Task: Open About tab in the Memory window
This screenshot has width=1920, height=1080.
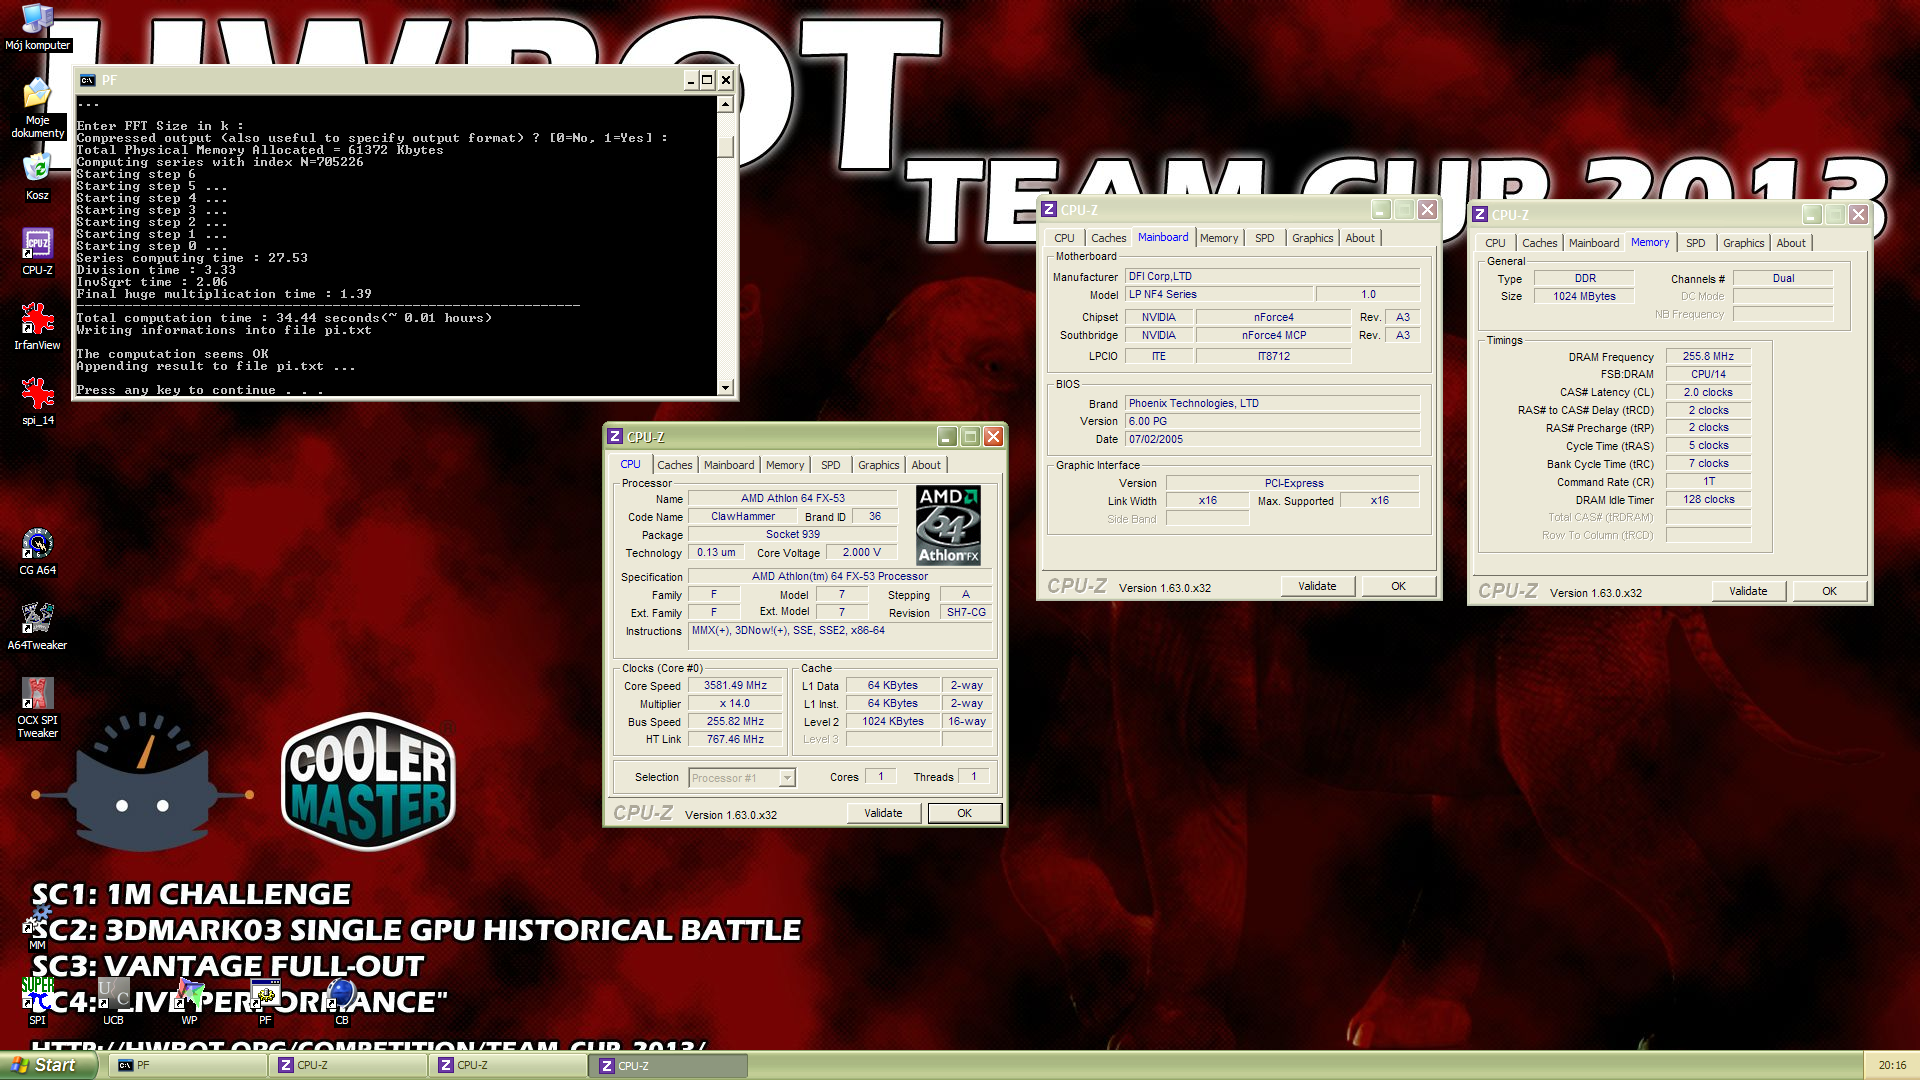Action: point(1791,243)
